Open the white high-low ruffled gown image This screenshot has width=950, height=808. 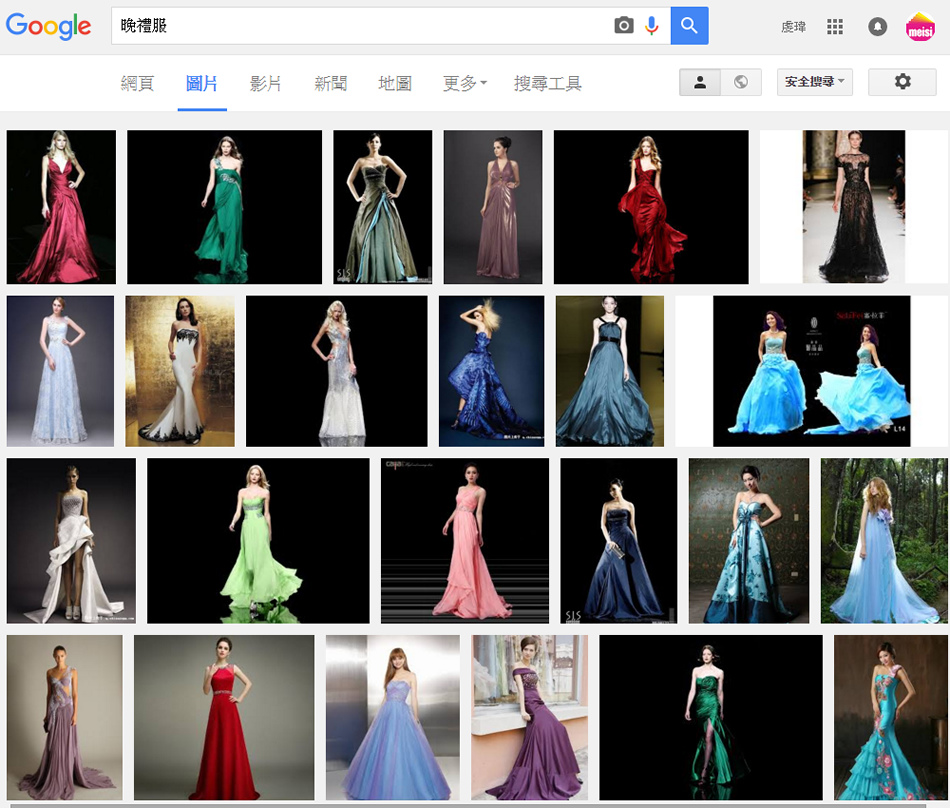pyautogui.click(x=71, y=540)
